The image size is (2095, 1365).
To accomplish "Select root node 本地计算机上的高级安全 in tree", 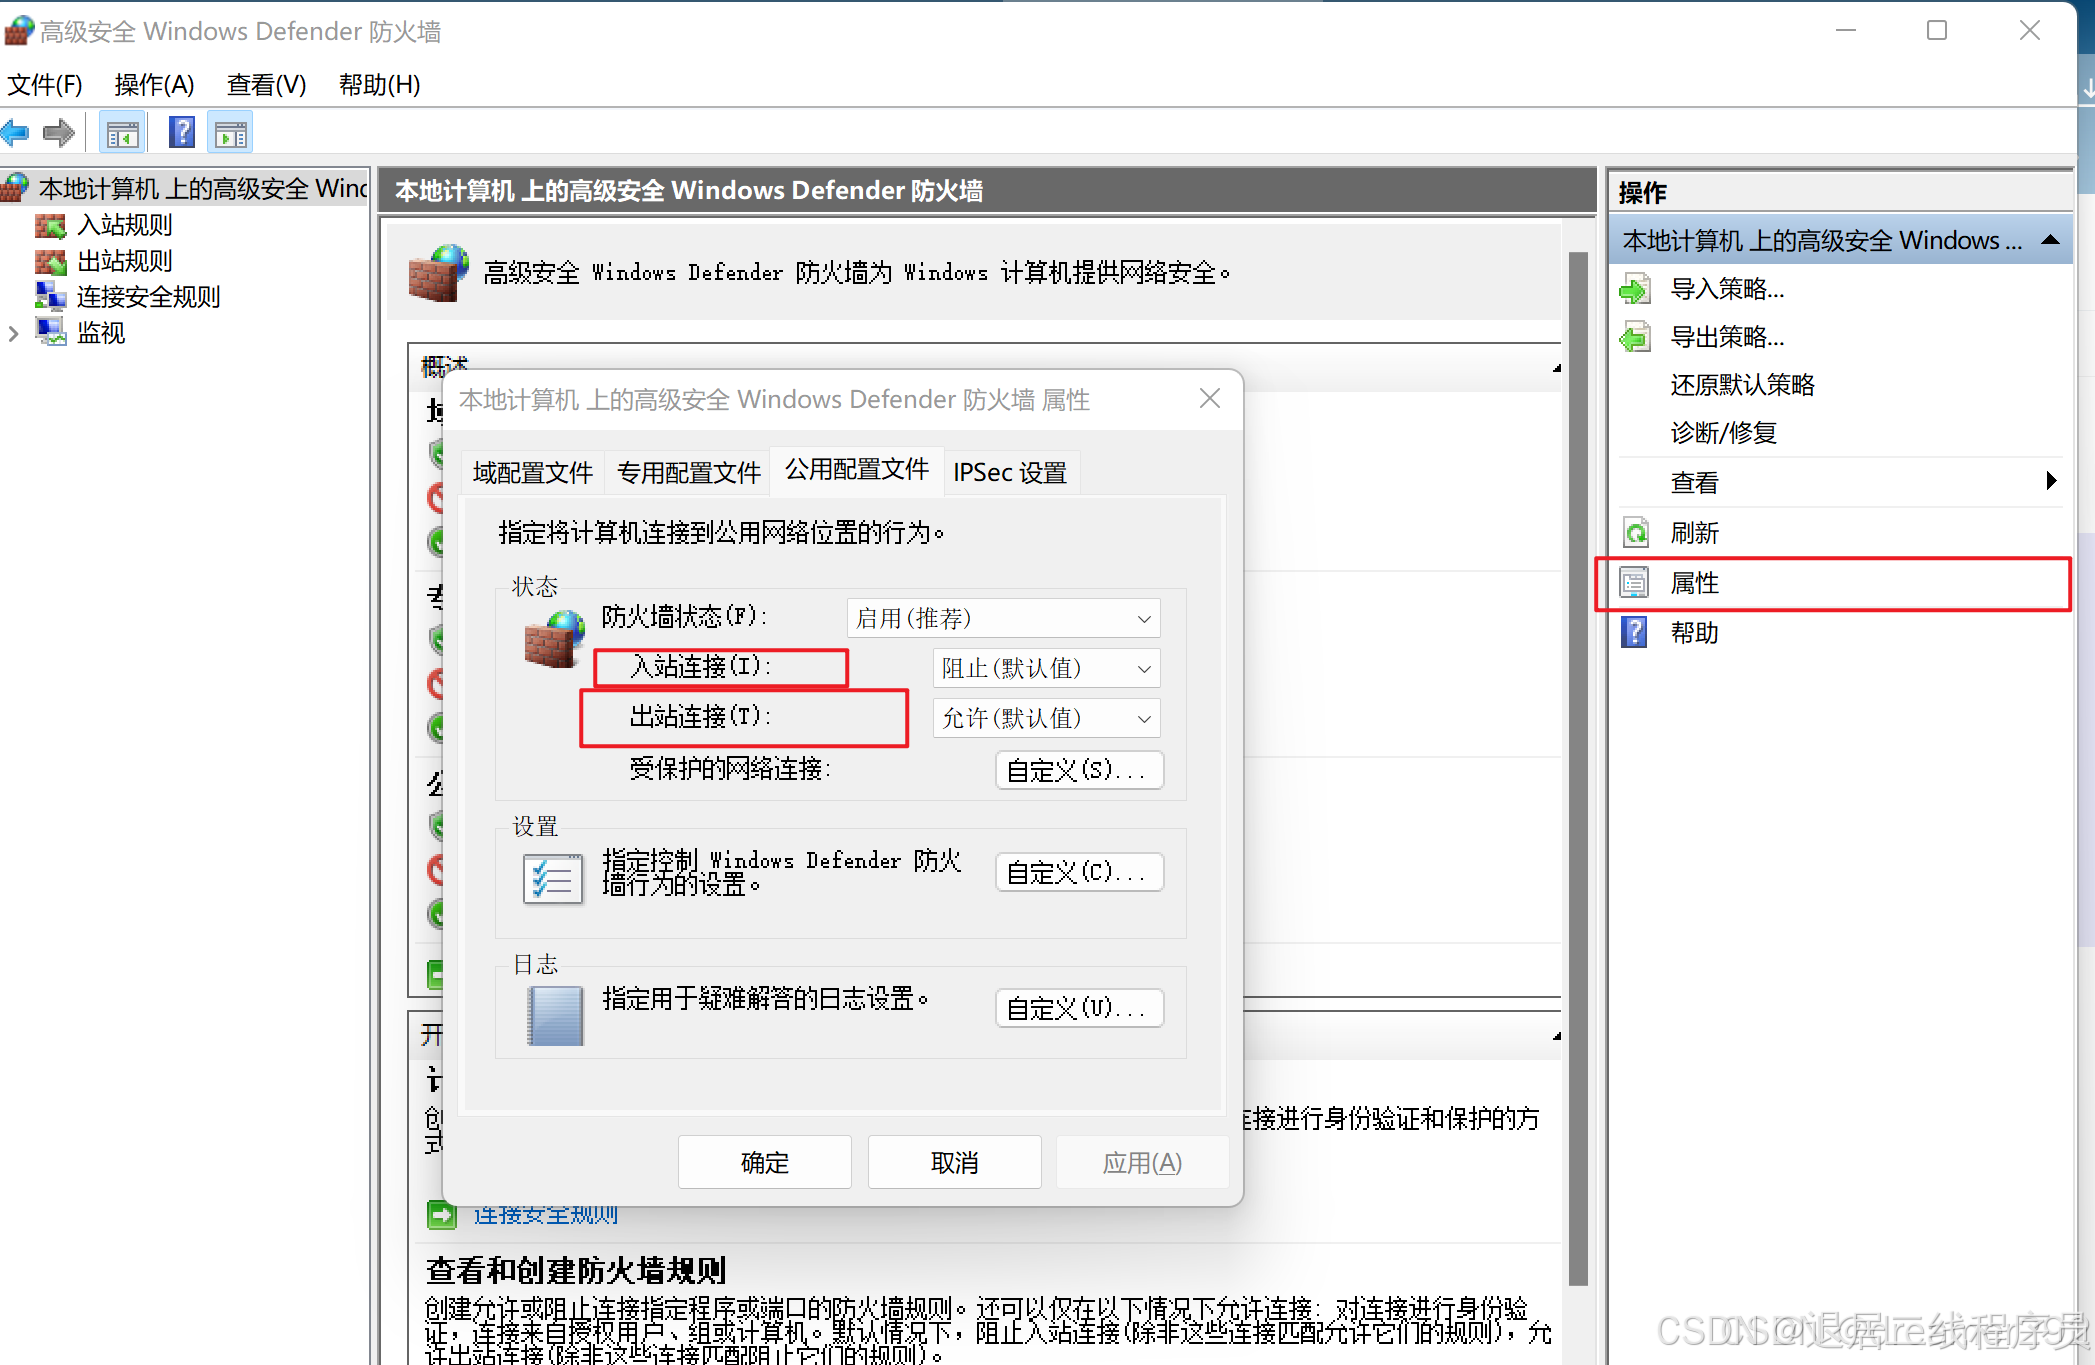I will tap(203, 188).
